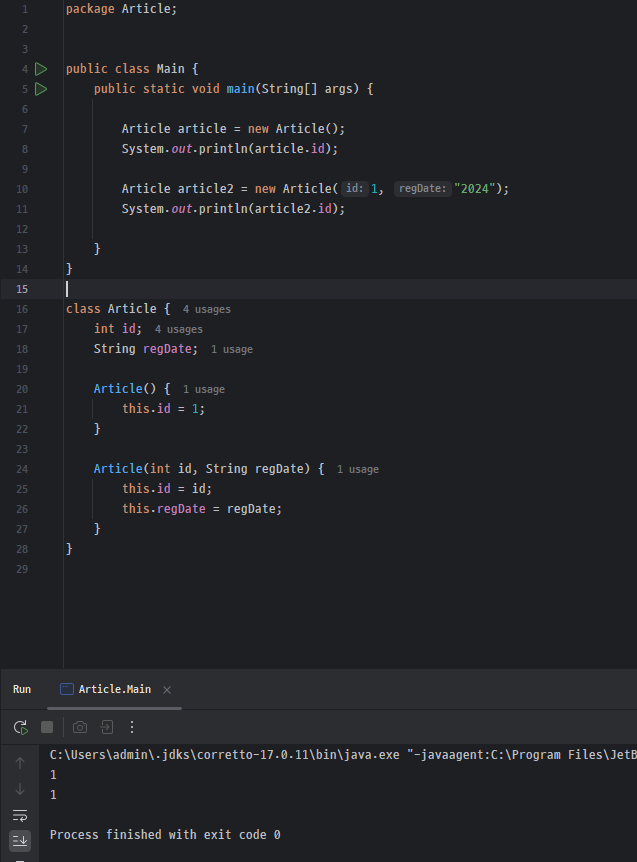Click line number 15 in the gutter
This screenshot has width=637, height=862.
click(22, 289)
